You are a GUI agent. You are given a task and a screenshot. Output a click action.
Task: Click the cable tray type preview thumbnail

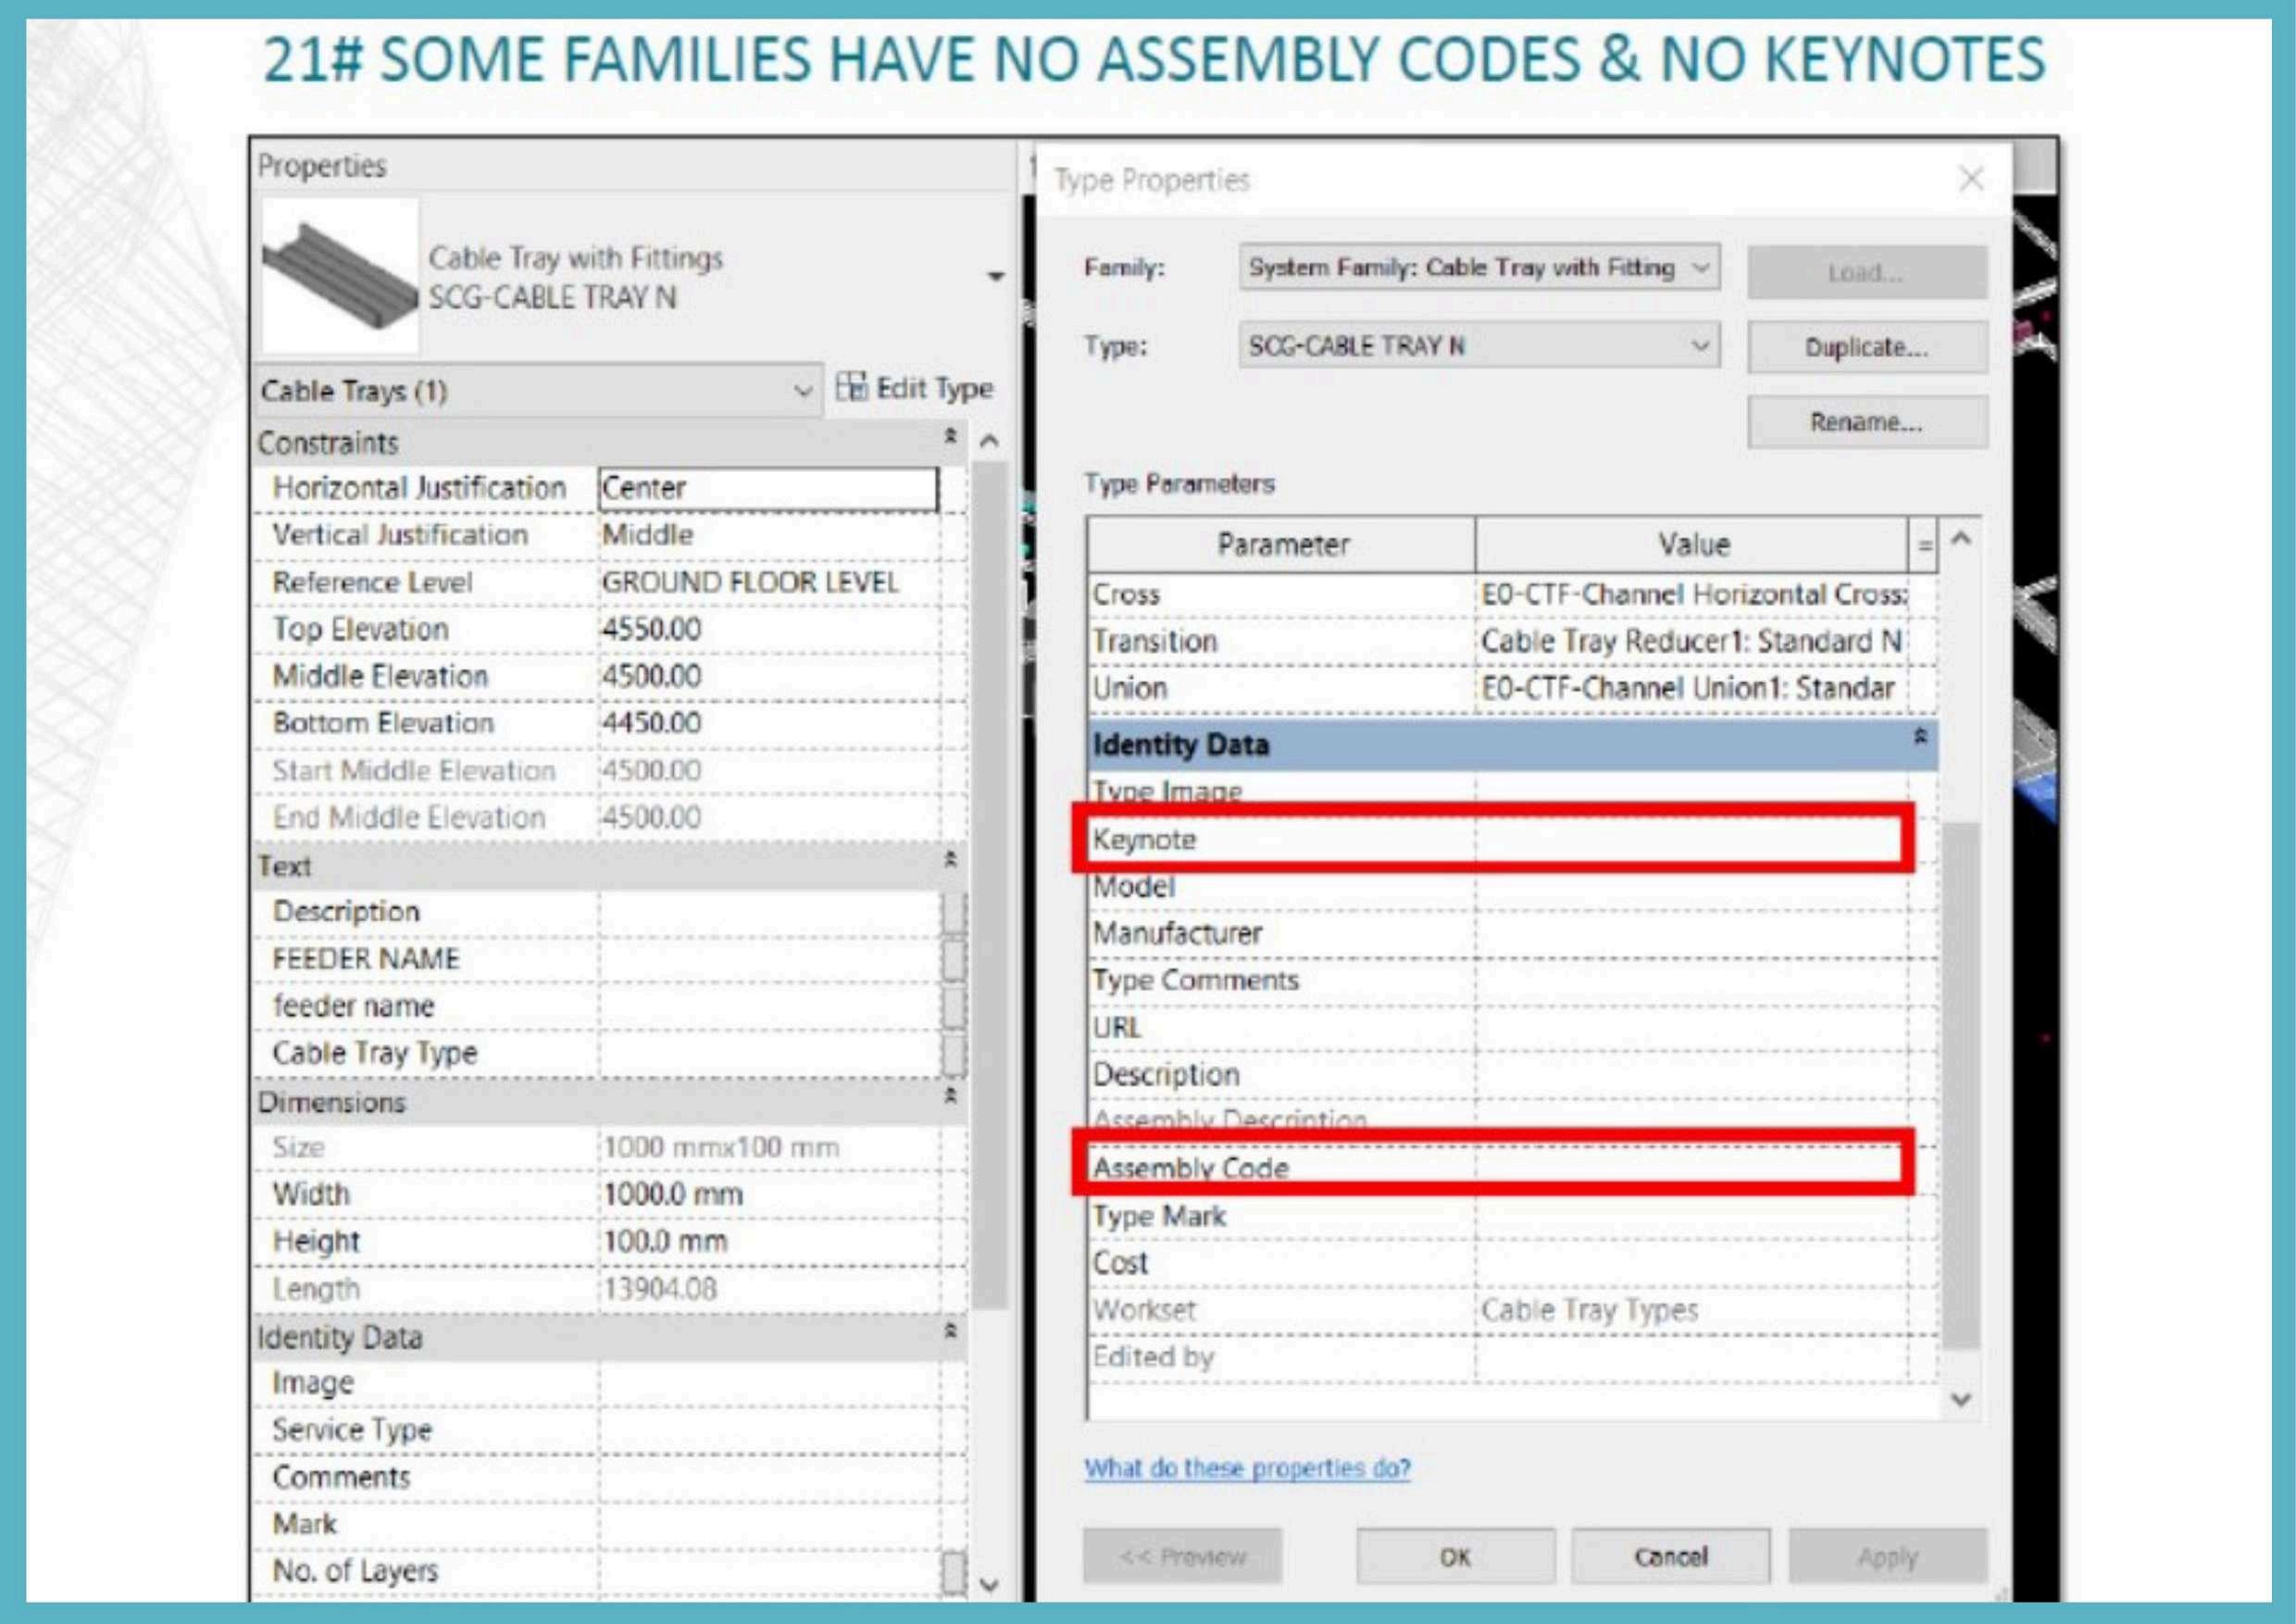point(340,276)
